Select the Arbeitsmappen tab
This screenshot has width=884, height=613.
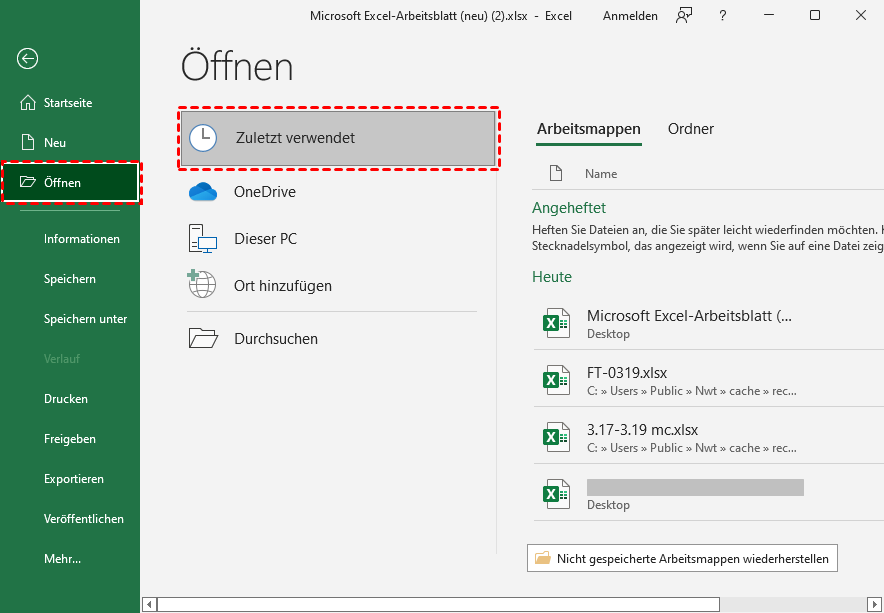589,129
